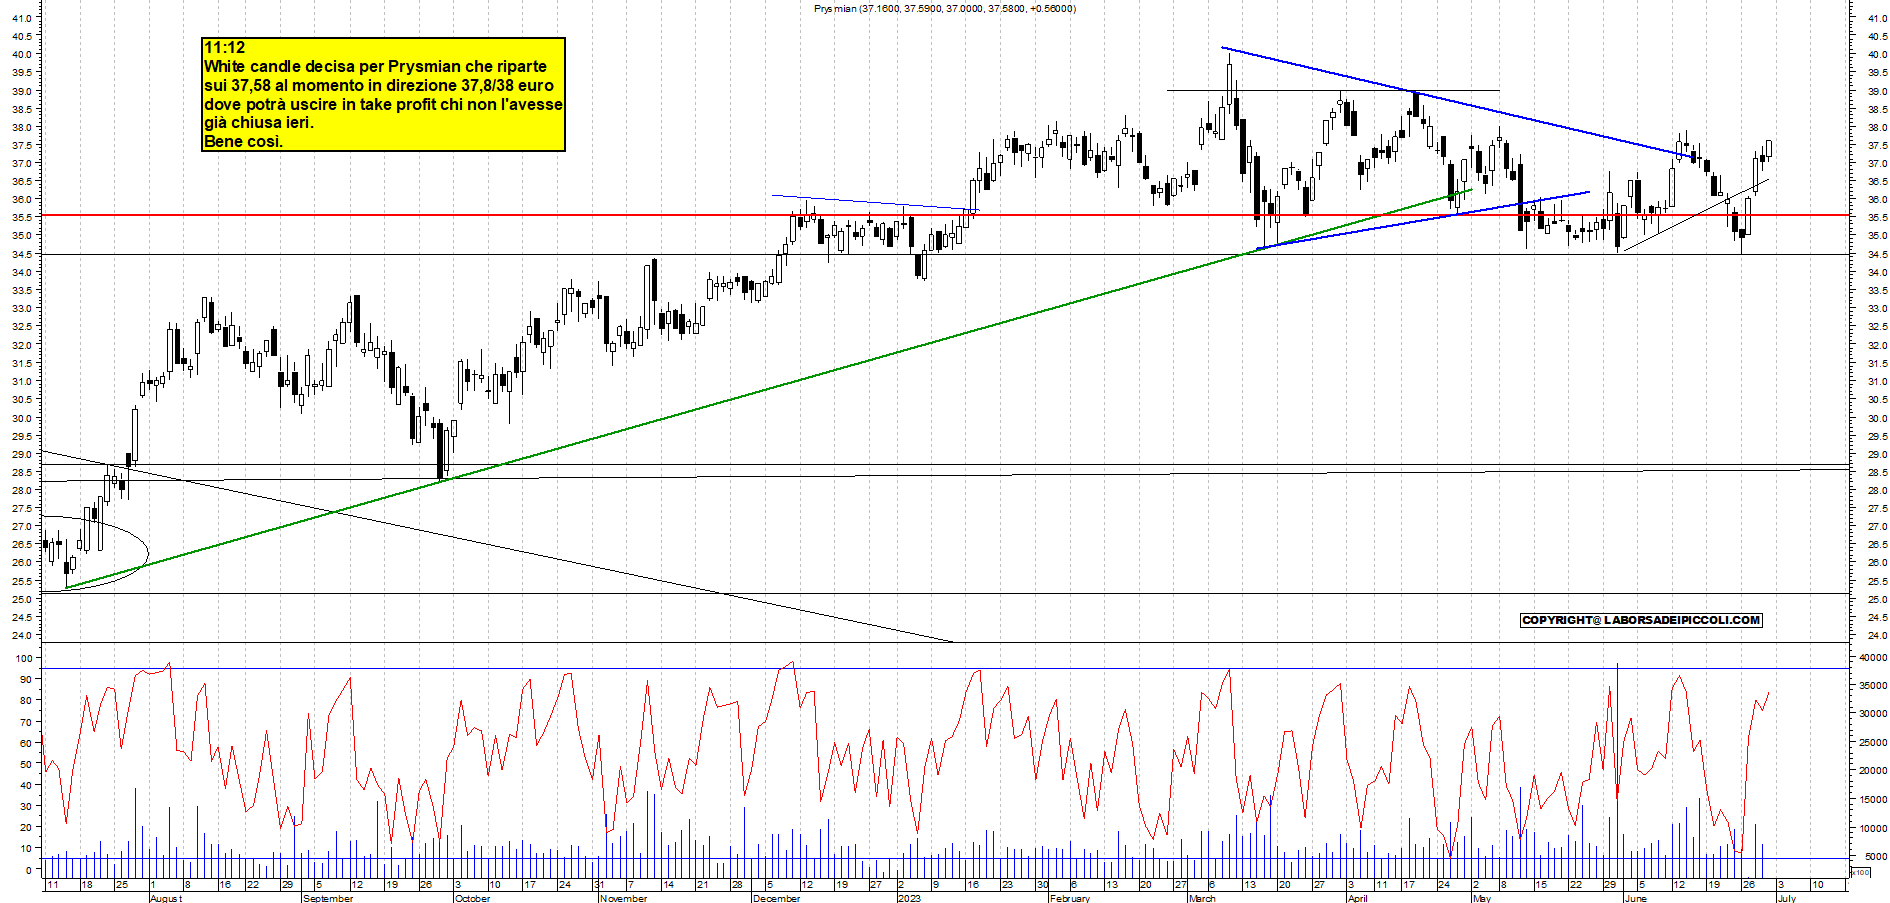1890x903 pixels.
Task: Click the 15000 volume scale label
Action: pos(1873,800)
